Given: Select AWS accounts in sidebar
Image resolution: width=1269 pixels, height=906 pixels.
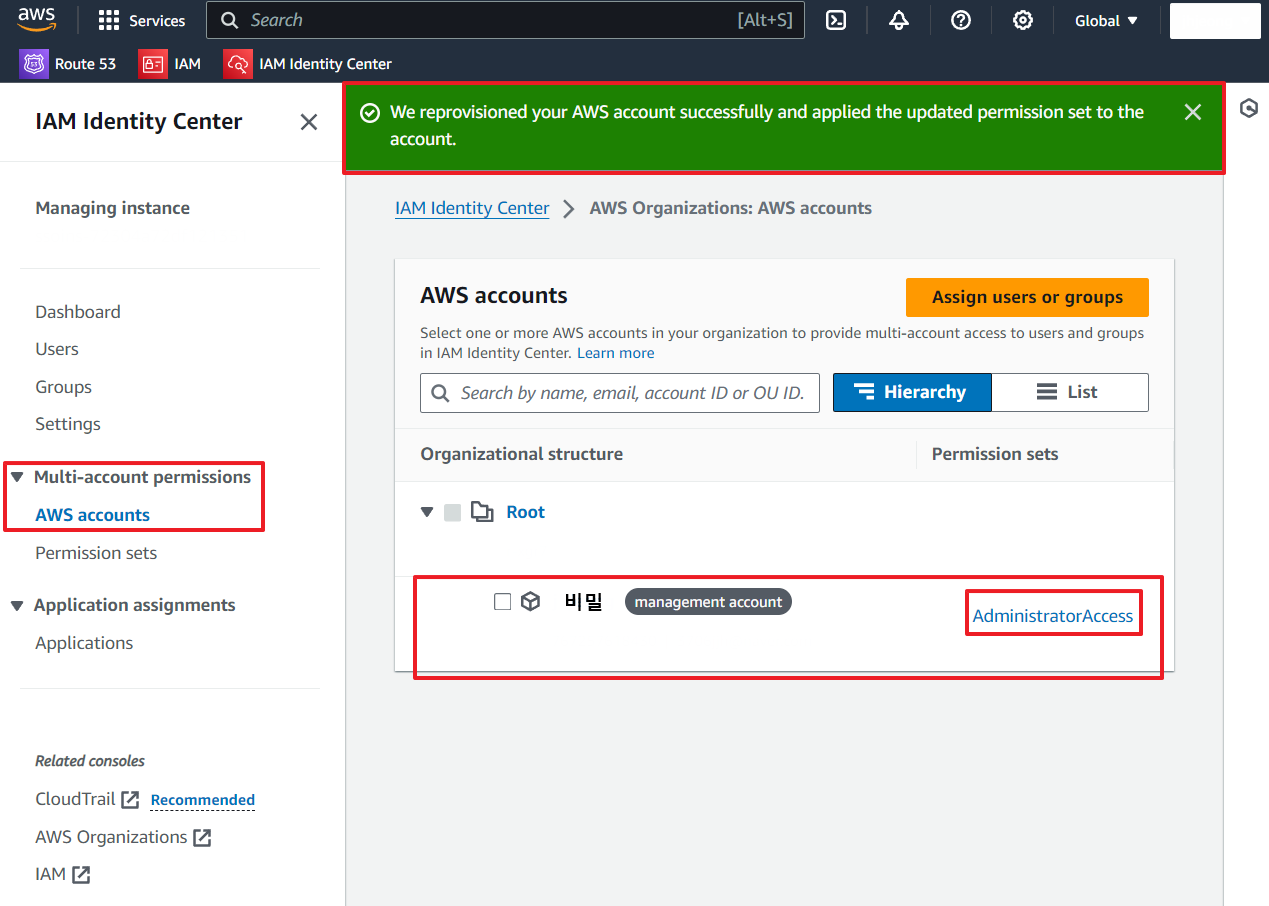Looking at the screenshot, I should pyautogui.click(x=92, y=515).
